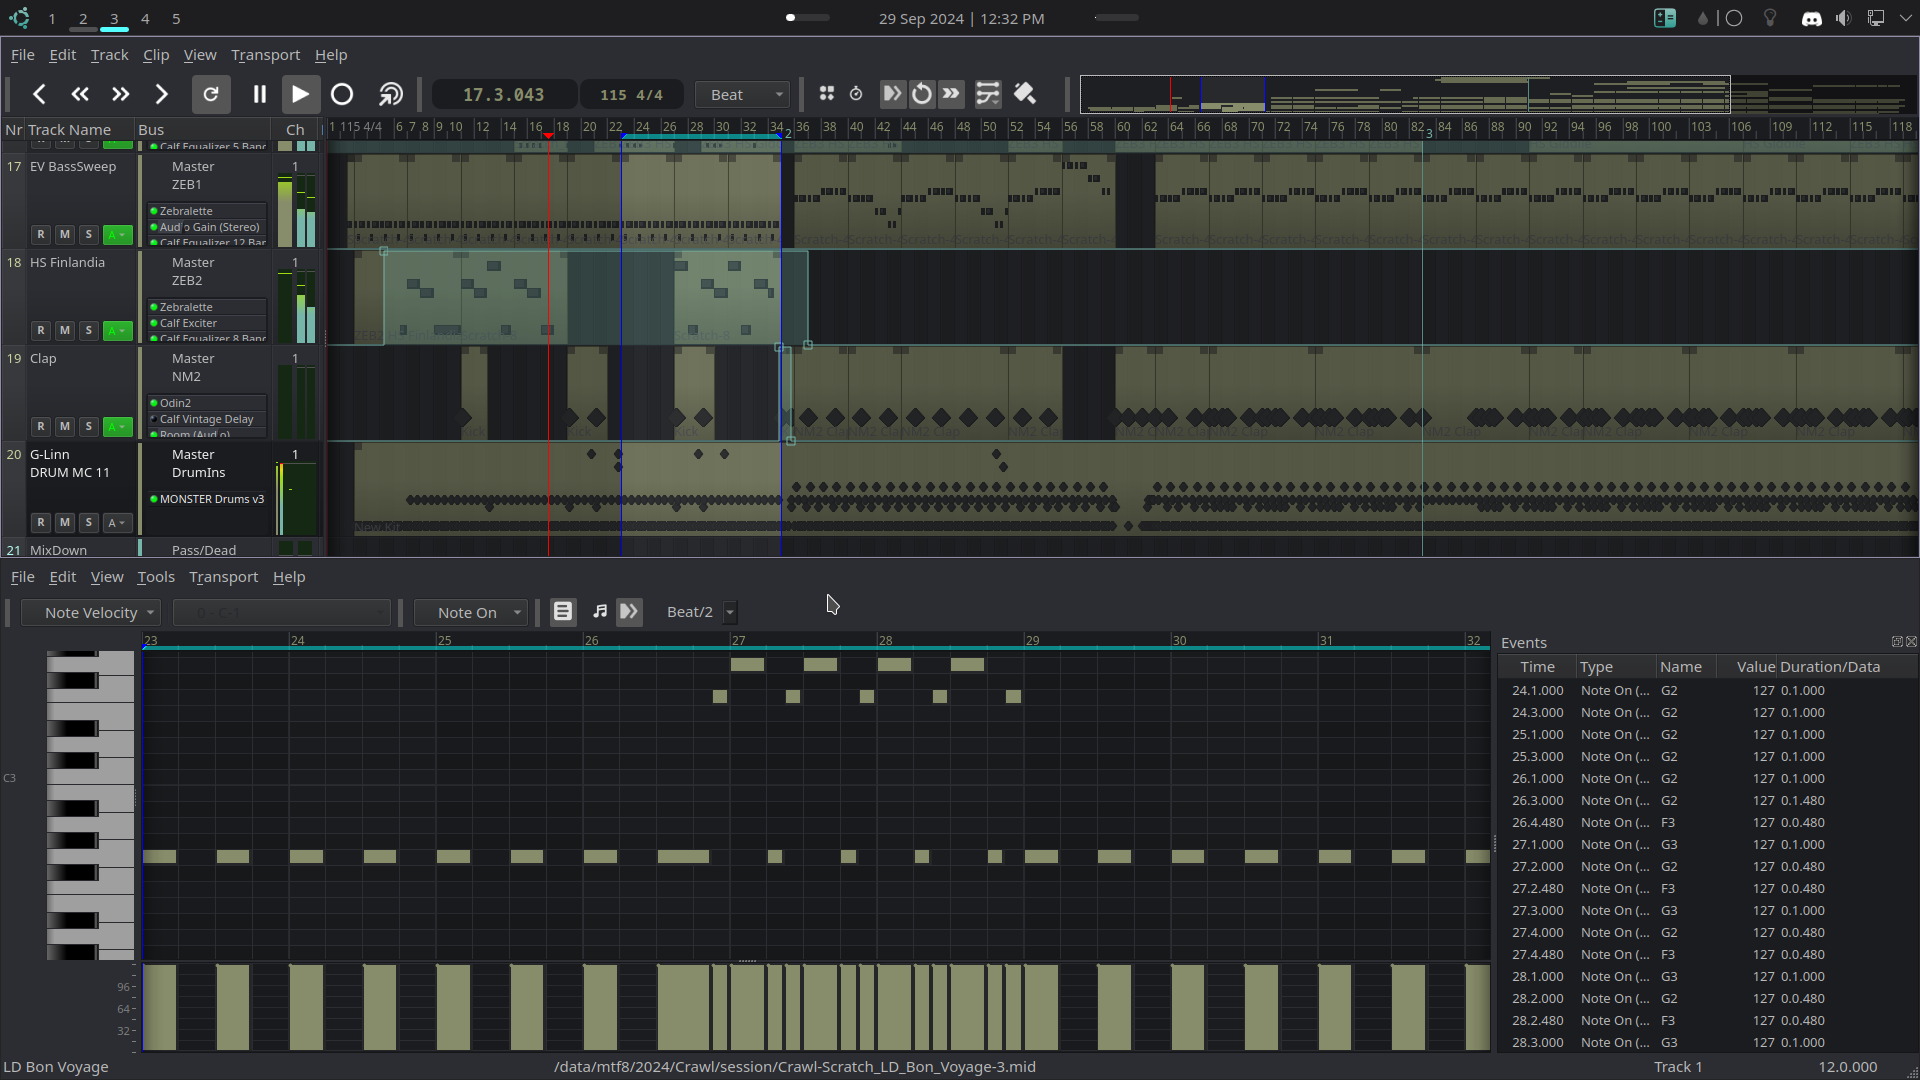Open the Track menu
Image resolution: width=1920 pixels, height=1080 pixels.
point(109,54)
